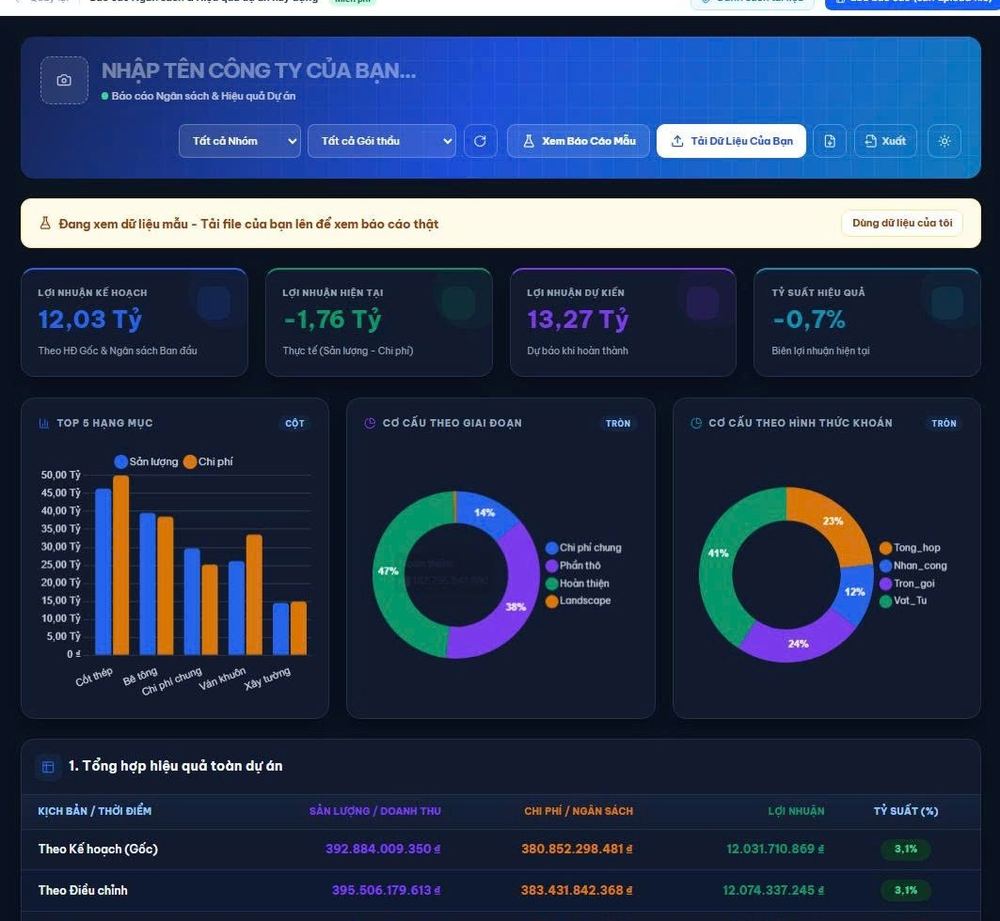Click the pie icon beside Cơ Cấu Theo Hình Thức Khoán
This screenshot has width=1000, height=921.
[x=696, y=423]
